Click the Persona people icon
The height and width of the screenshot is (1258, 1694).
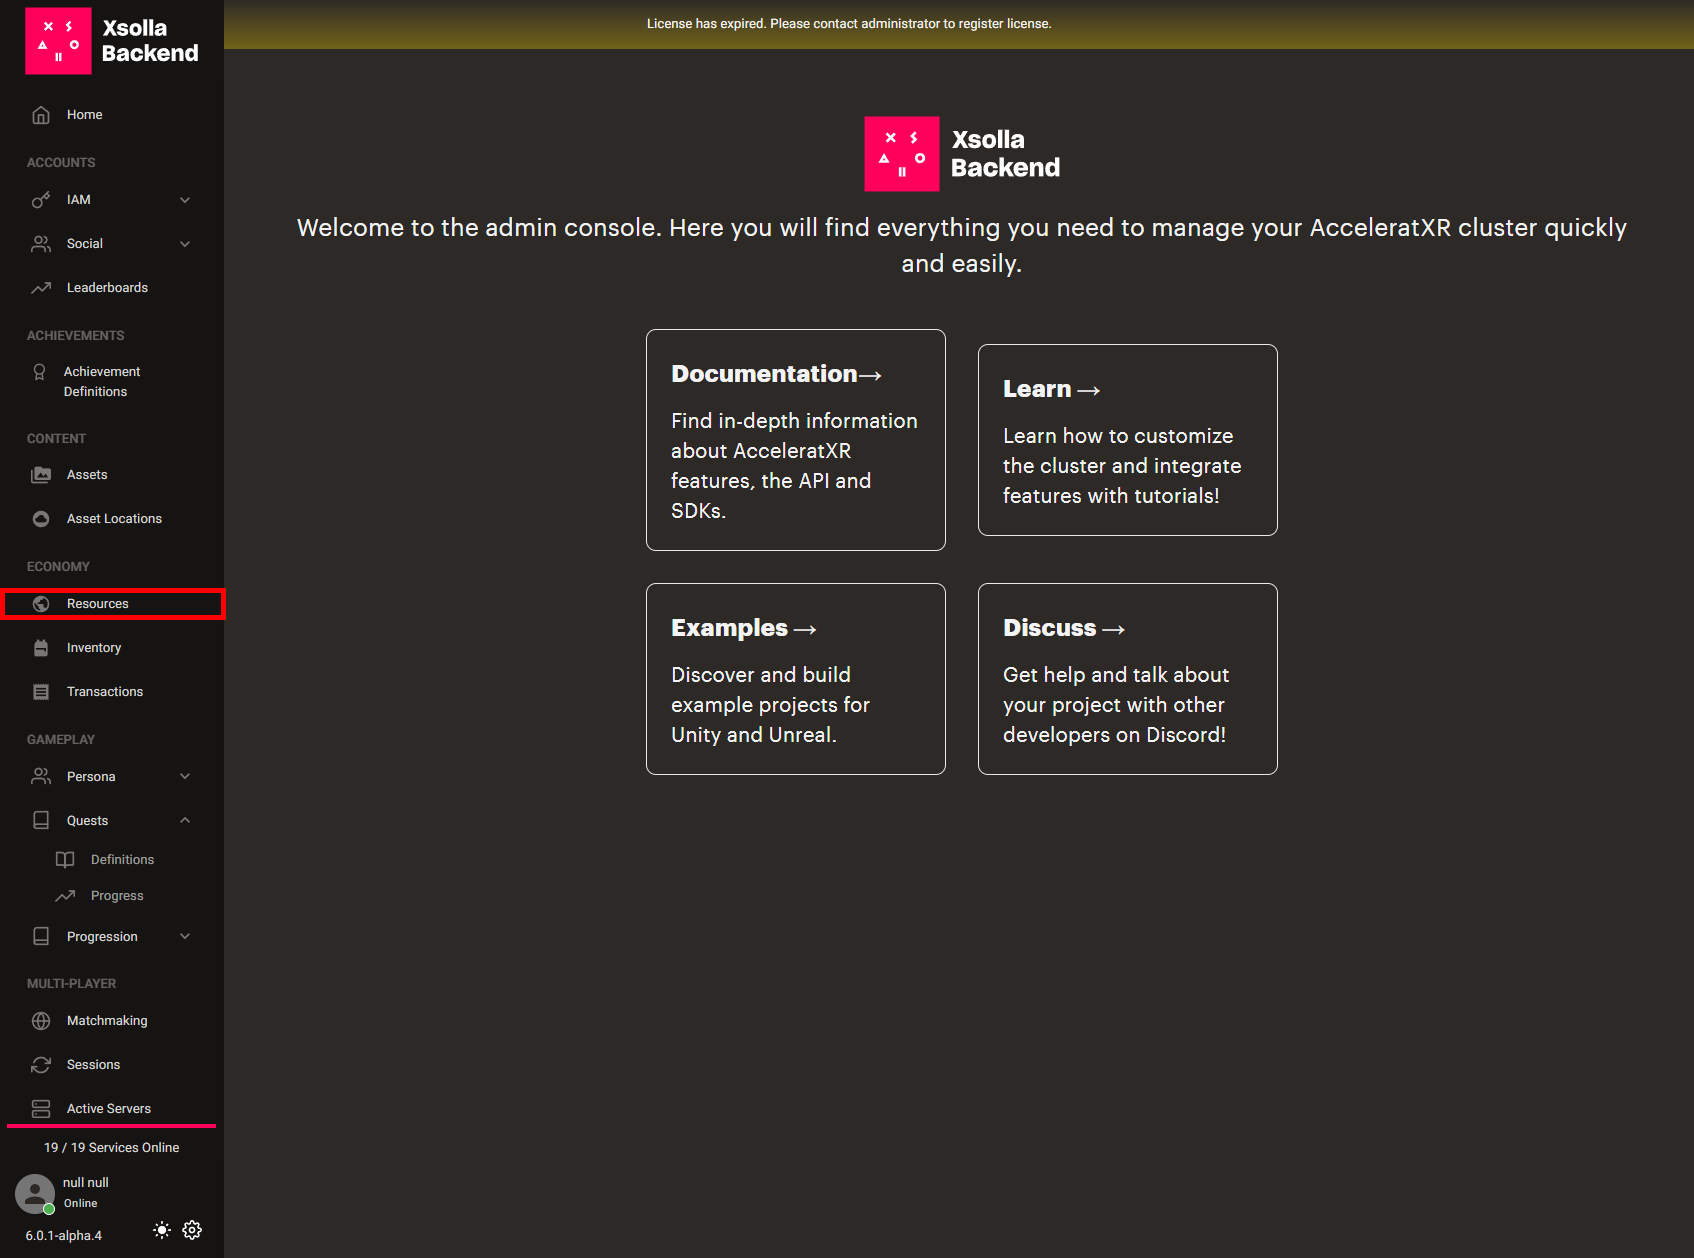pos(41,777)
